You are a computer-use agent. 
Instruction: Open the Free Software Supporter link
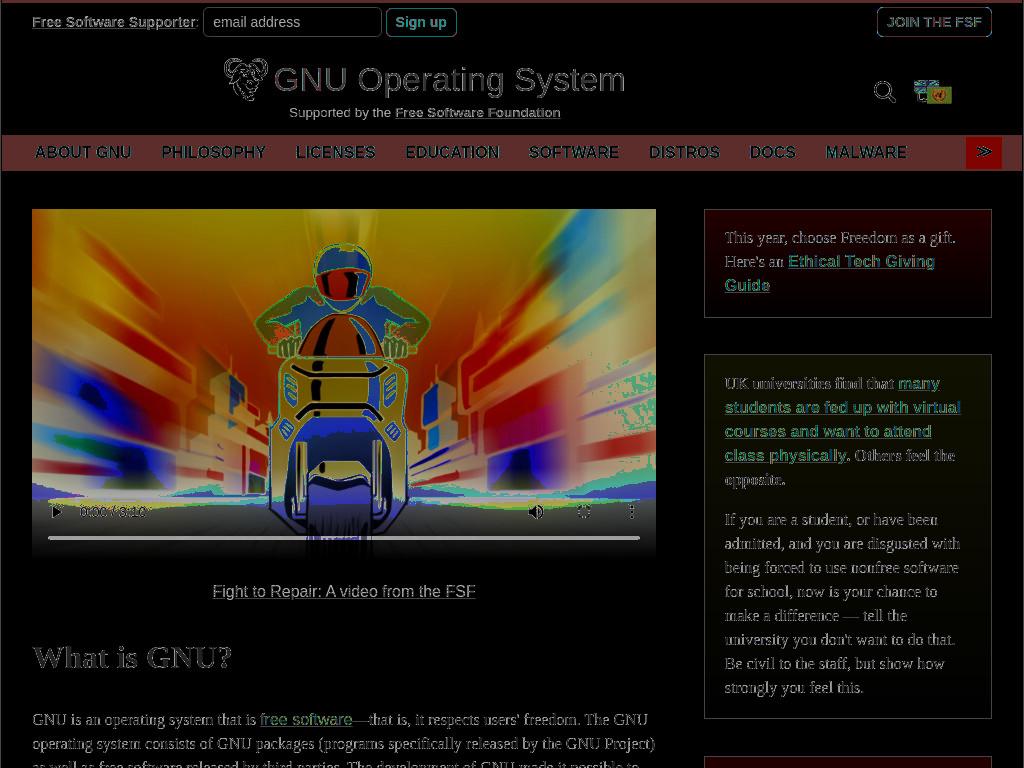tap(114, 22)
